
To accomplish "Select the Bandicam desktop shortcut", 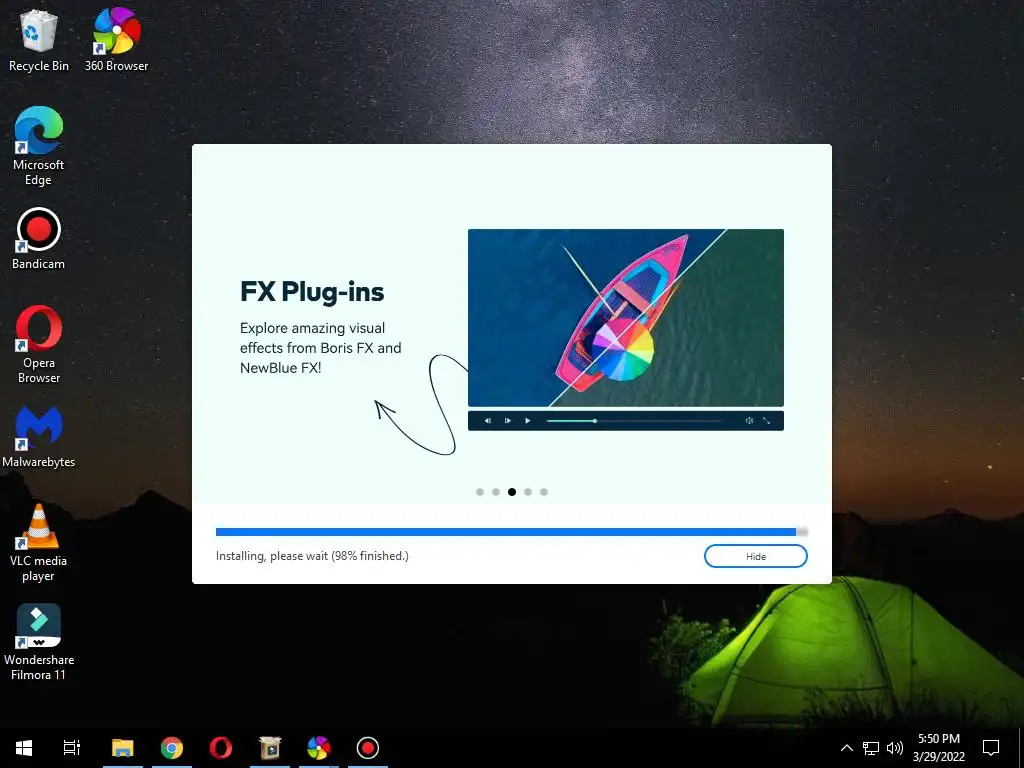I will pos(39,238).
